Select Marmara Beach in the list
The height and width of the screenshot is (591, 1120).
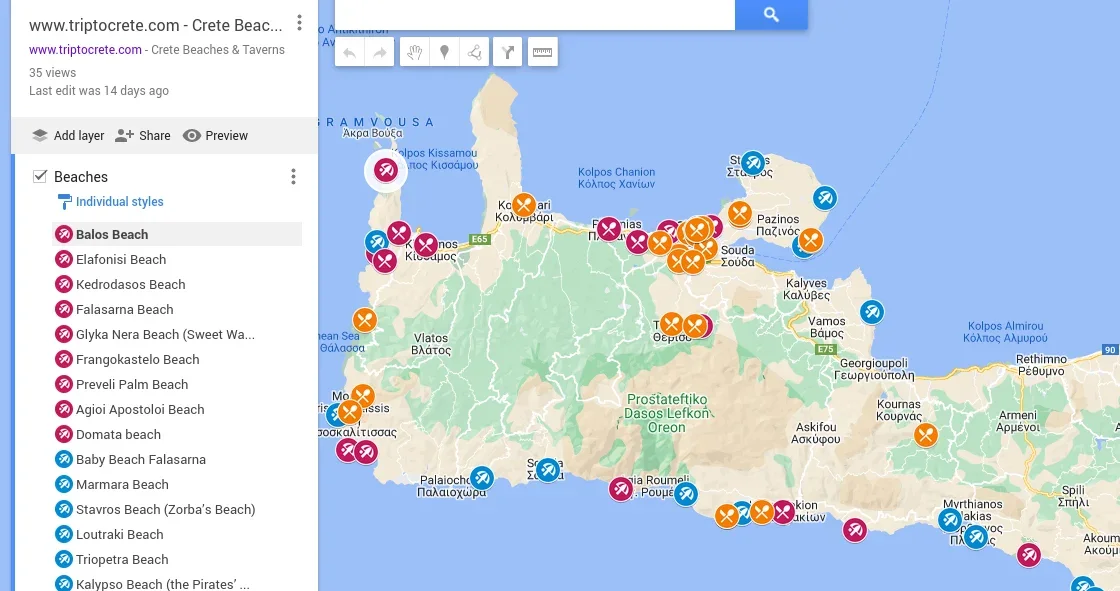pyautogui.click(x=177, y=485)
